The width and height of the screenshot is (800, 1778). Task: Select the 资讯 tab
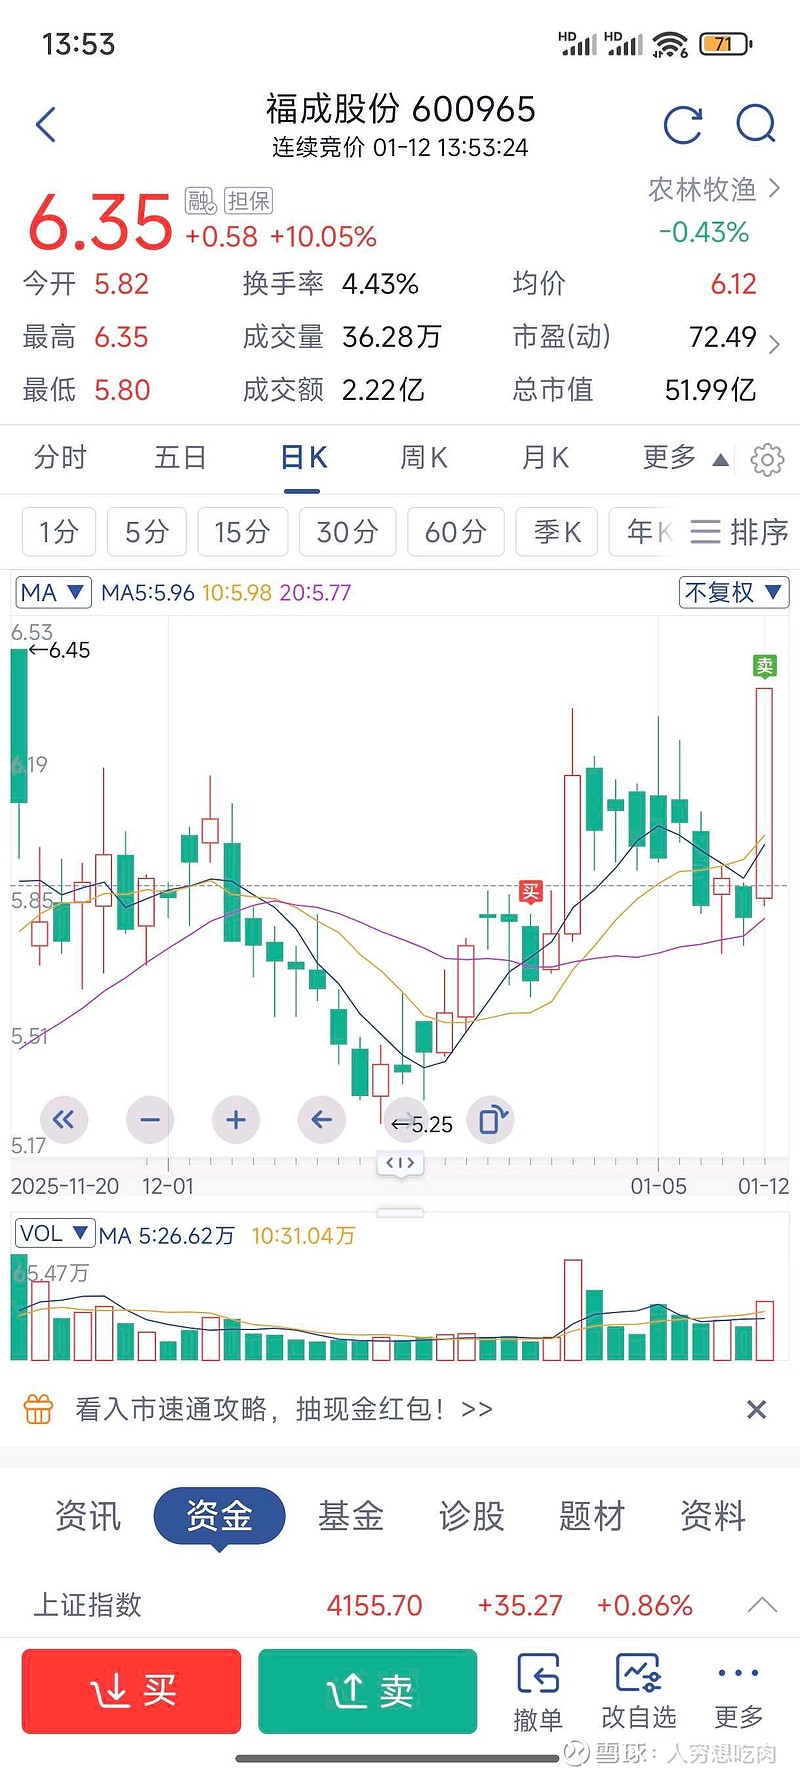[88, 1516]
